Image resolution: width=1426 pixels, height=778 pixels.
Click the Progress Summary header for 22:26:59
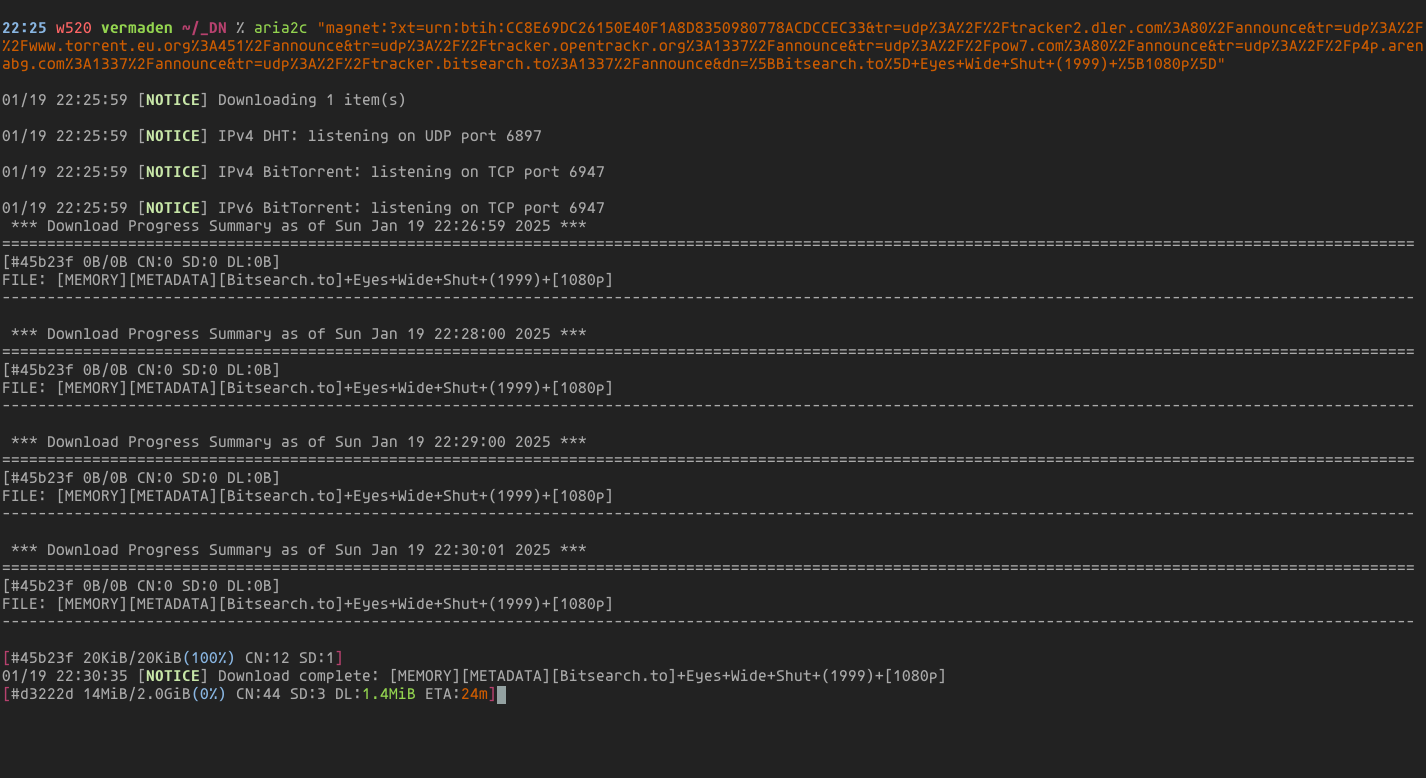click(299, 226)
